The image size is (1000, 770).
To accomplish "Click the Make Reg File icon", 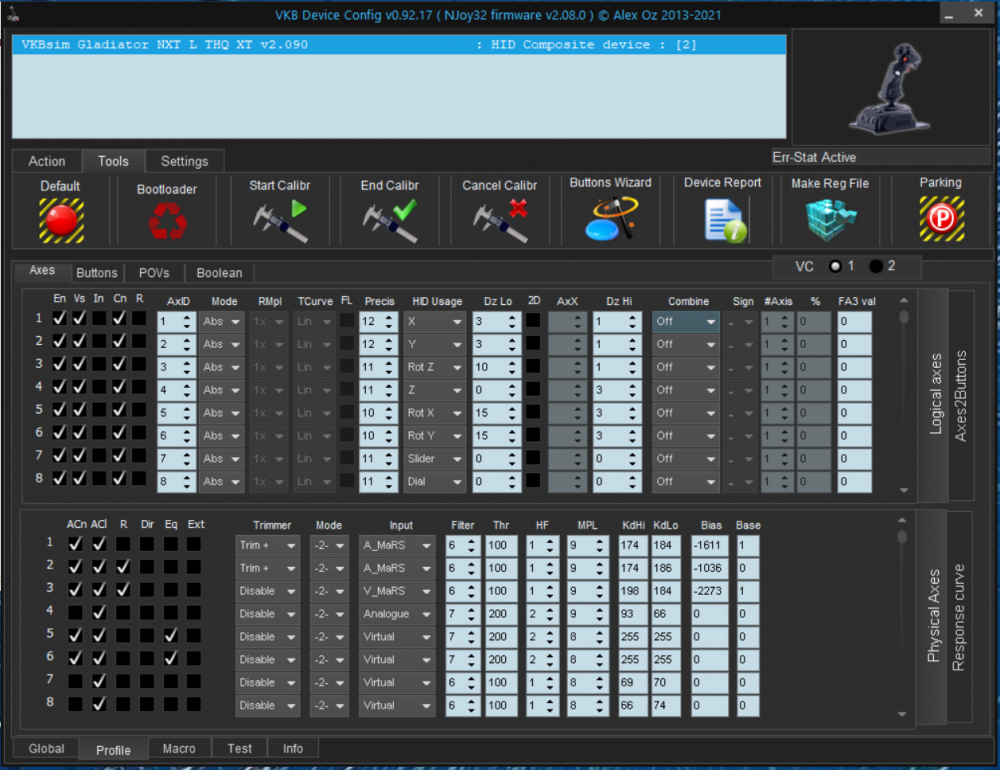I will click(830, 219).
